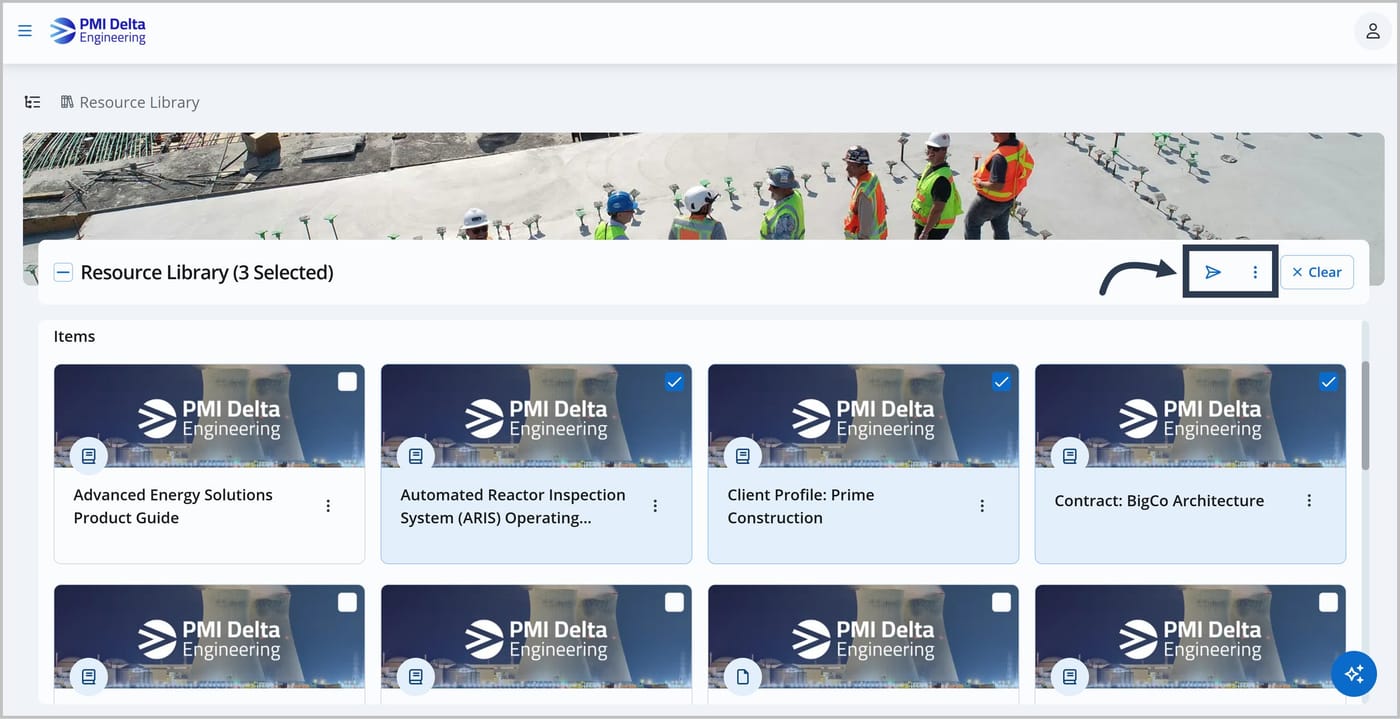Screen dimensions: 1400x719
Task: Click book icon on Client Profile card
Action: click(x=743, y=456)
